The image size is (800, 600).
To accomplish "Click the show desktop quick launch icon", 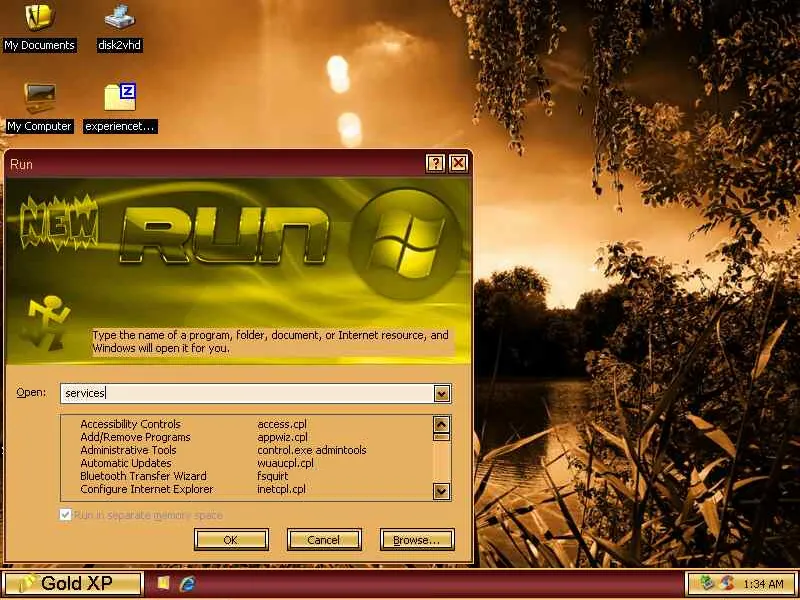I will [163, 583].
